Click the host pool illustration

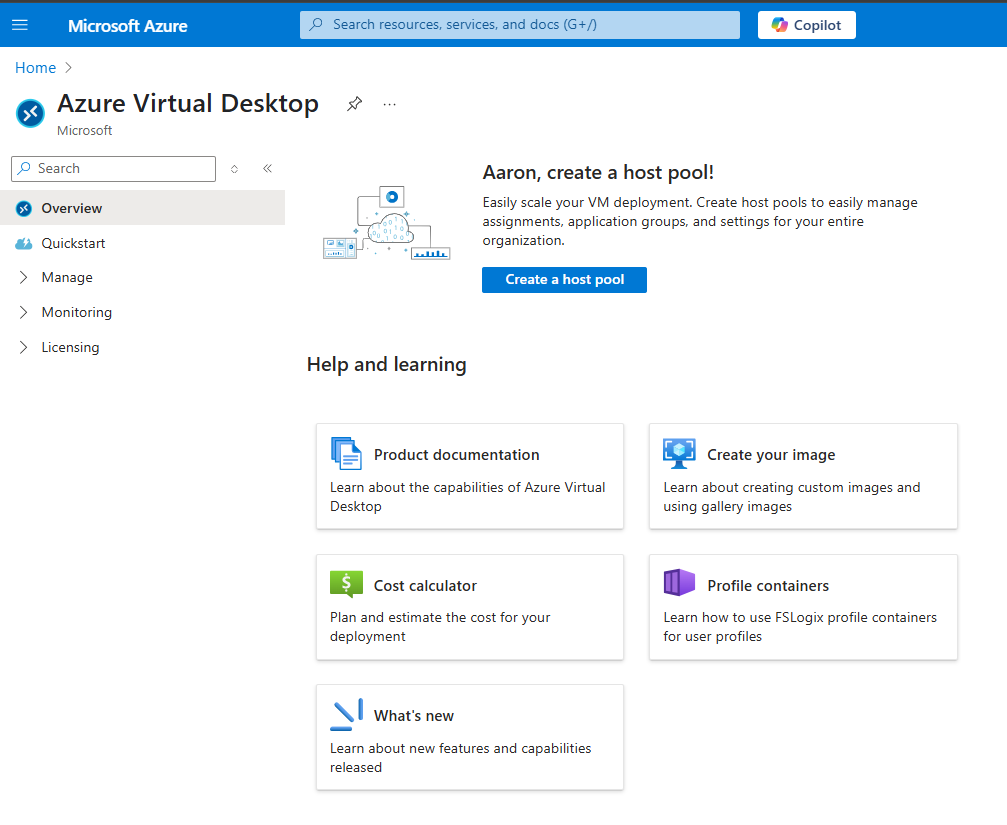click(x=387, y=223)
